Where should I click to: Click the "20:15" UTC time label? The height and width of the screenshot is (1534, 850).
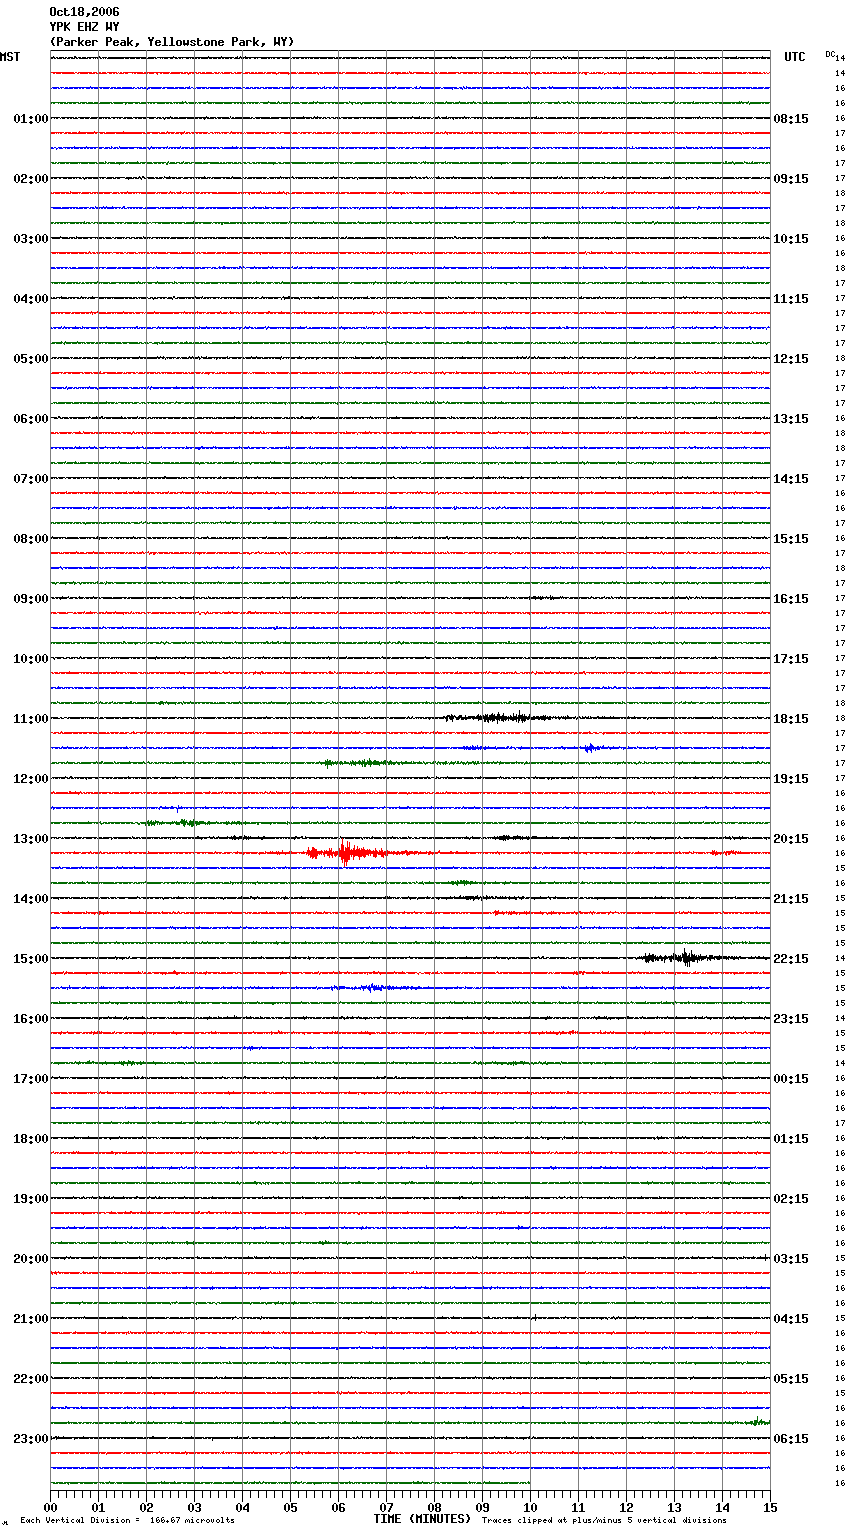(791, 839)
